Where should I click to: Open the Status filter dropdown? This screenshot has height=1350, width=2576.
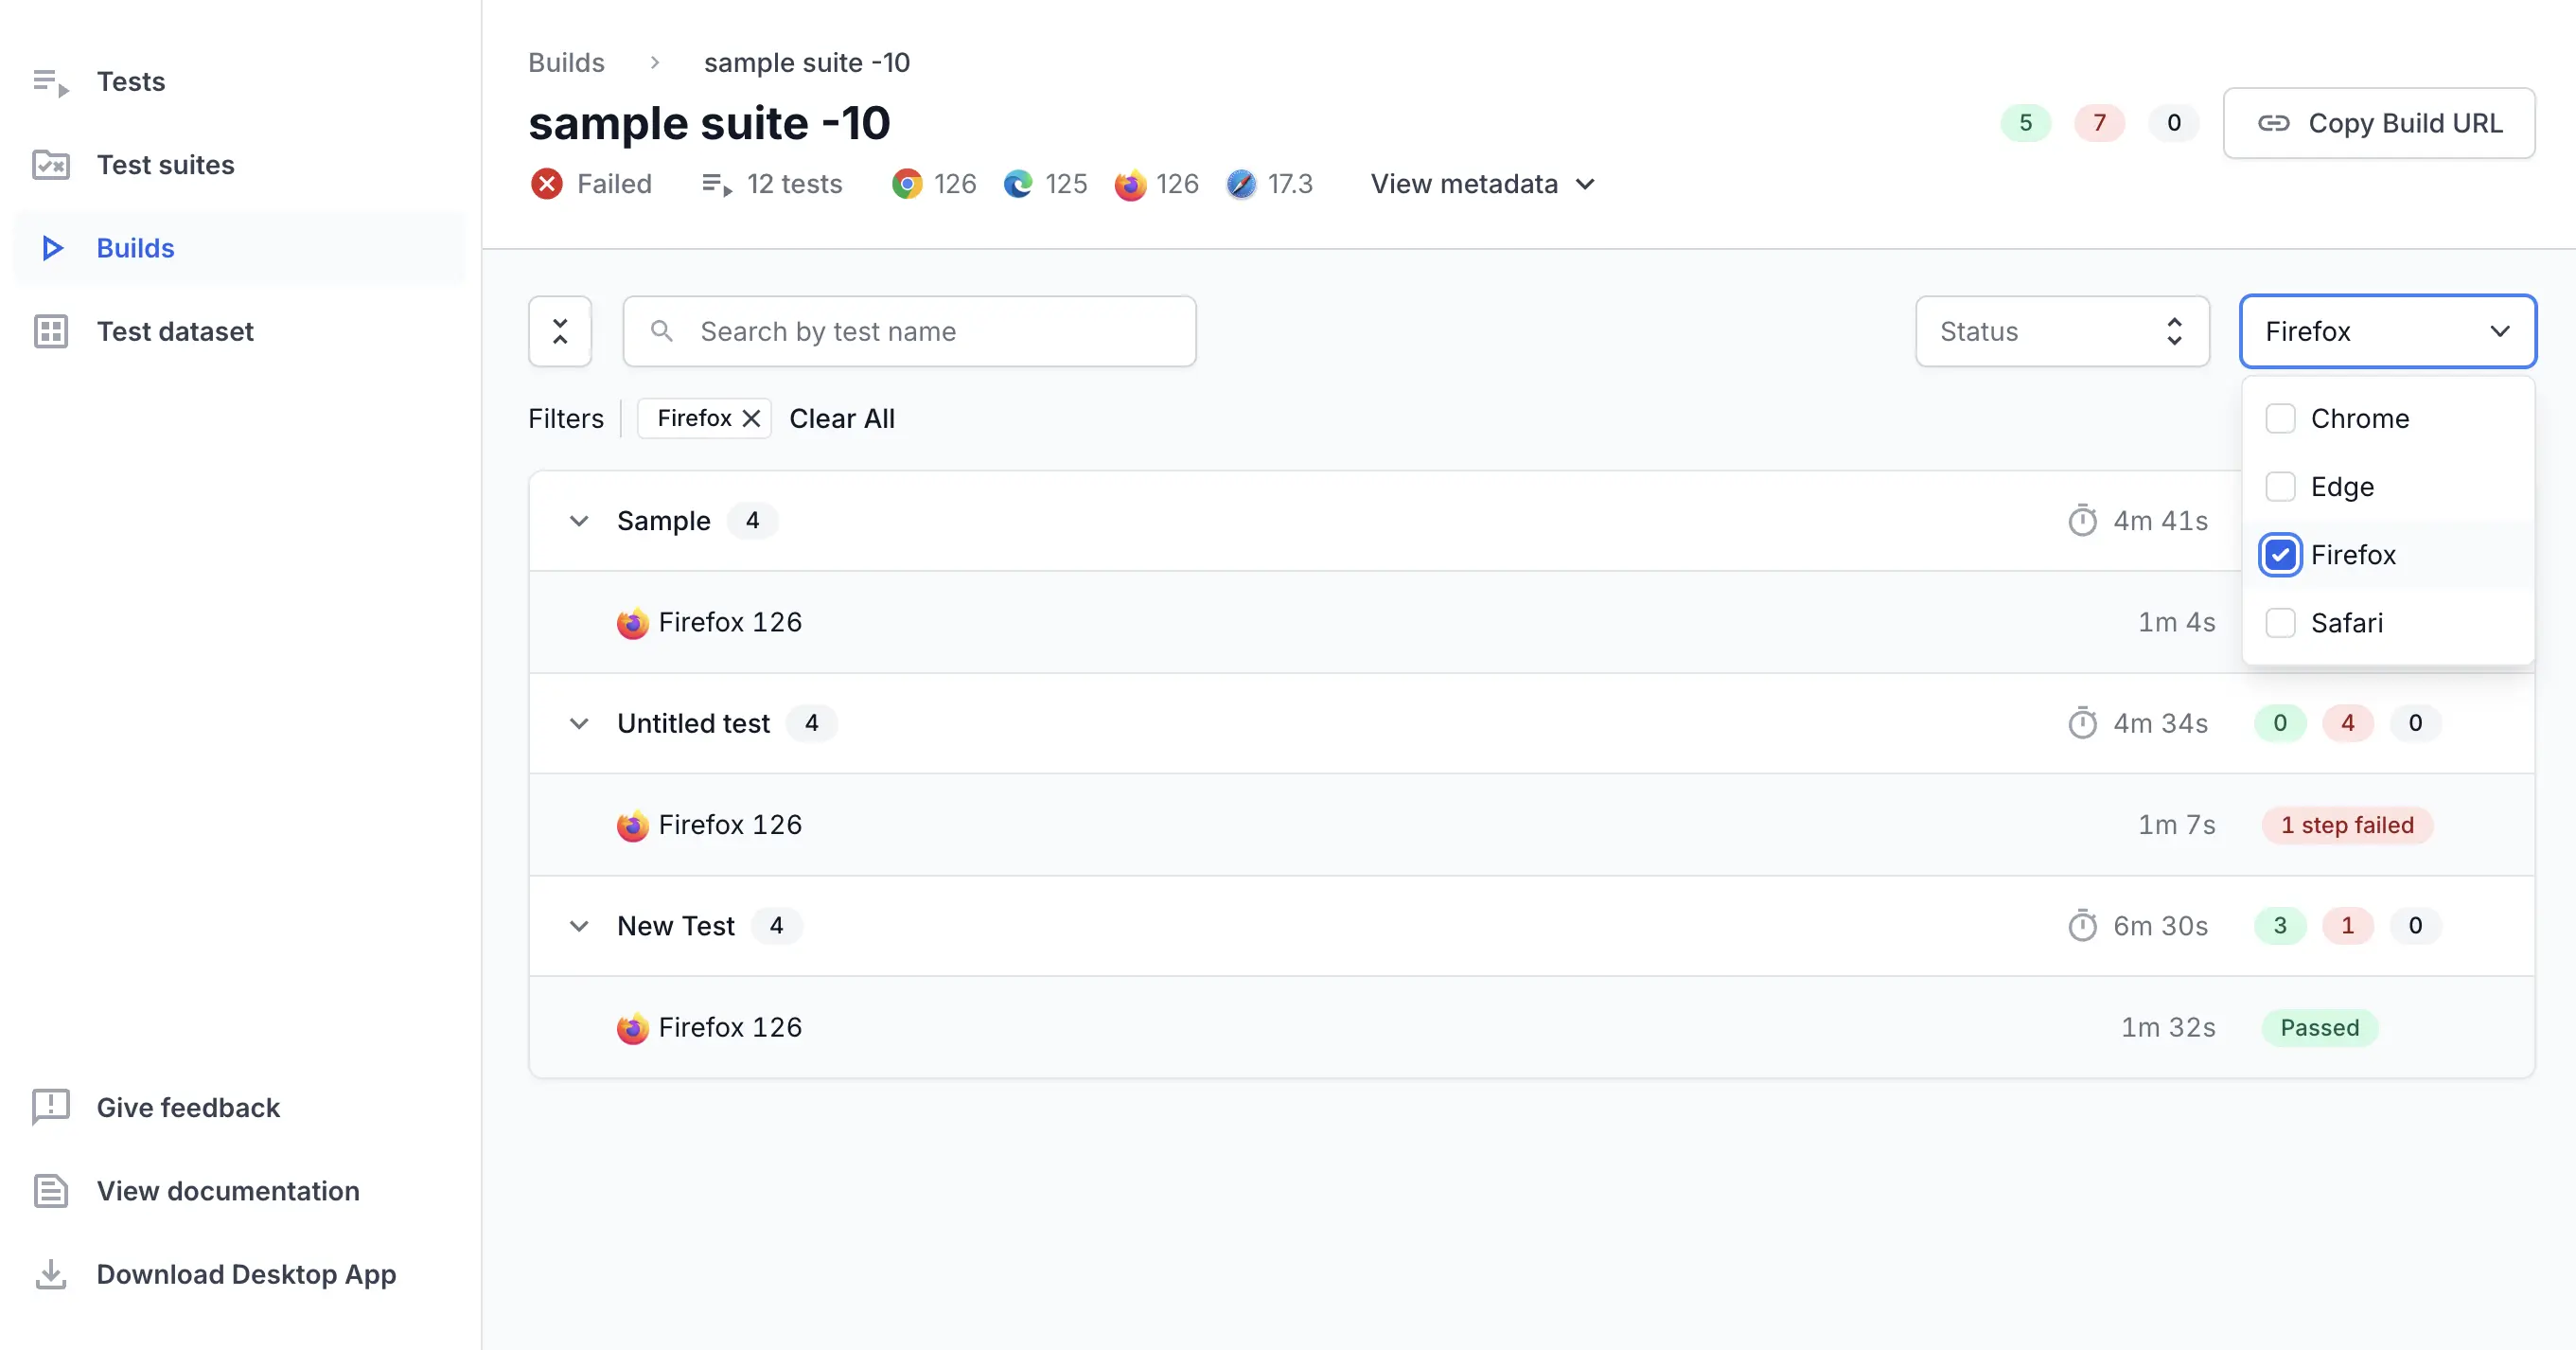click(x=2061, y=331)
